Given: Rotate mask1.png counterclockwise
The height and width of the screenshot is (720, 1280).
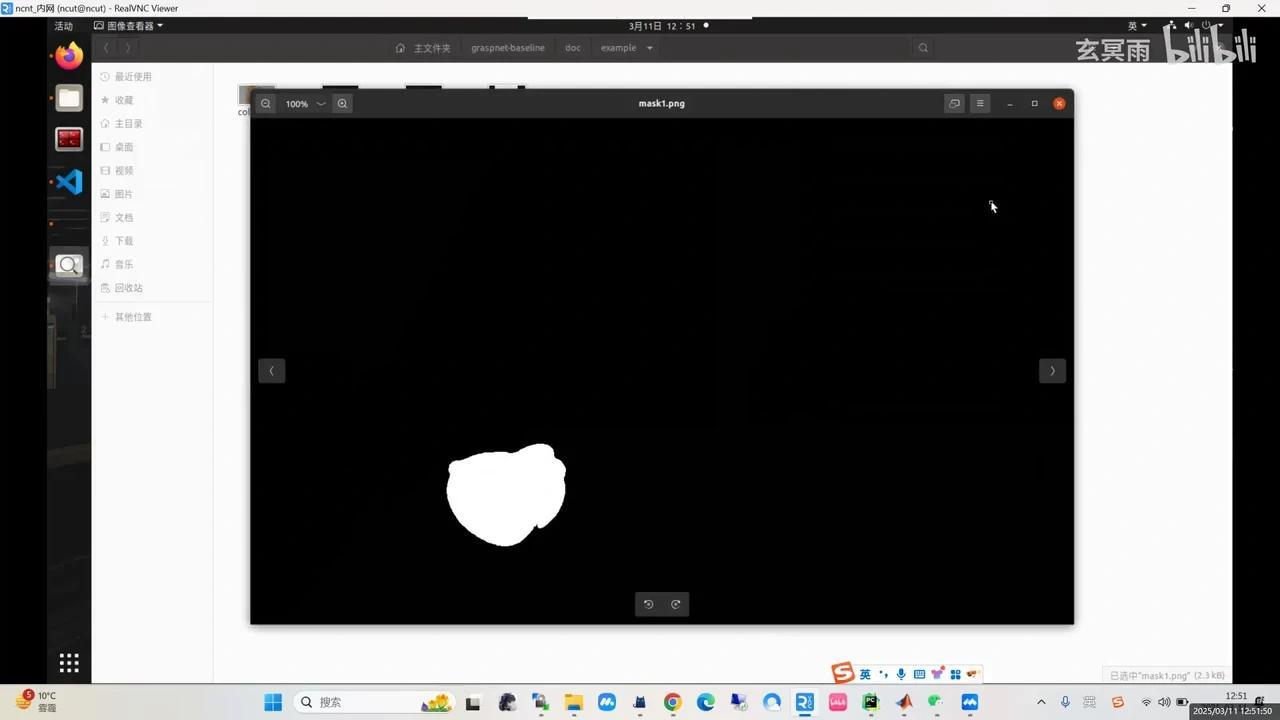Looking at the screenshot, I should pyautogui.click(x=648, y=604).
